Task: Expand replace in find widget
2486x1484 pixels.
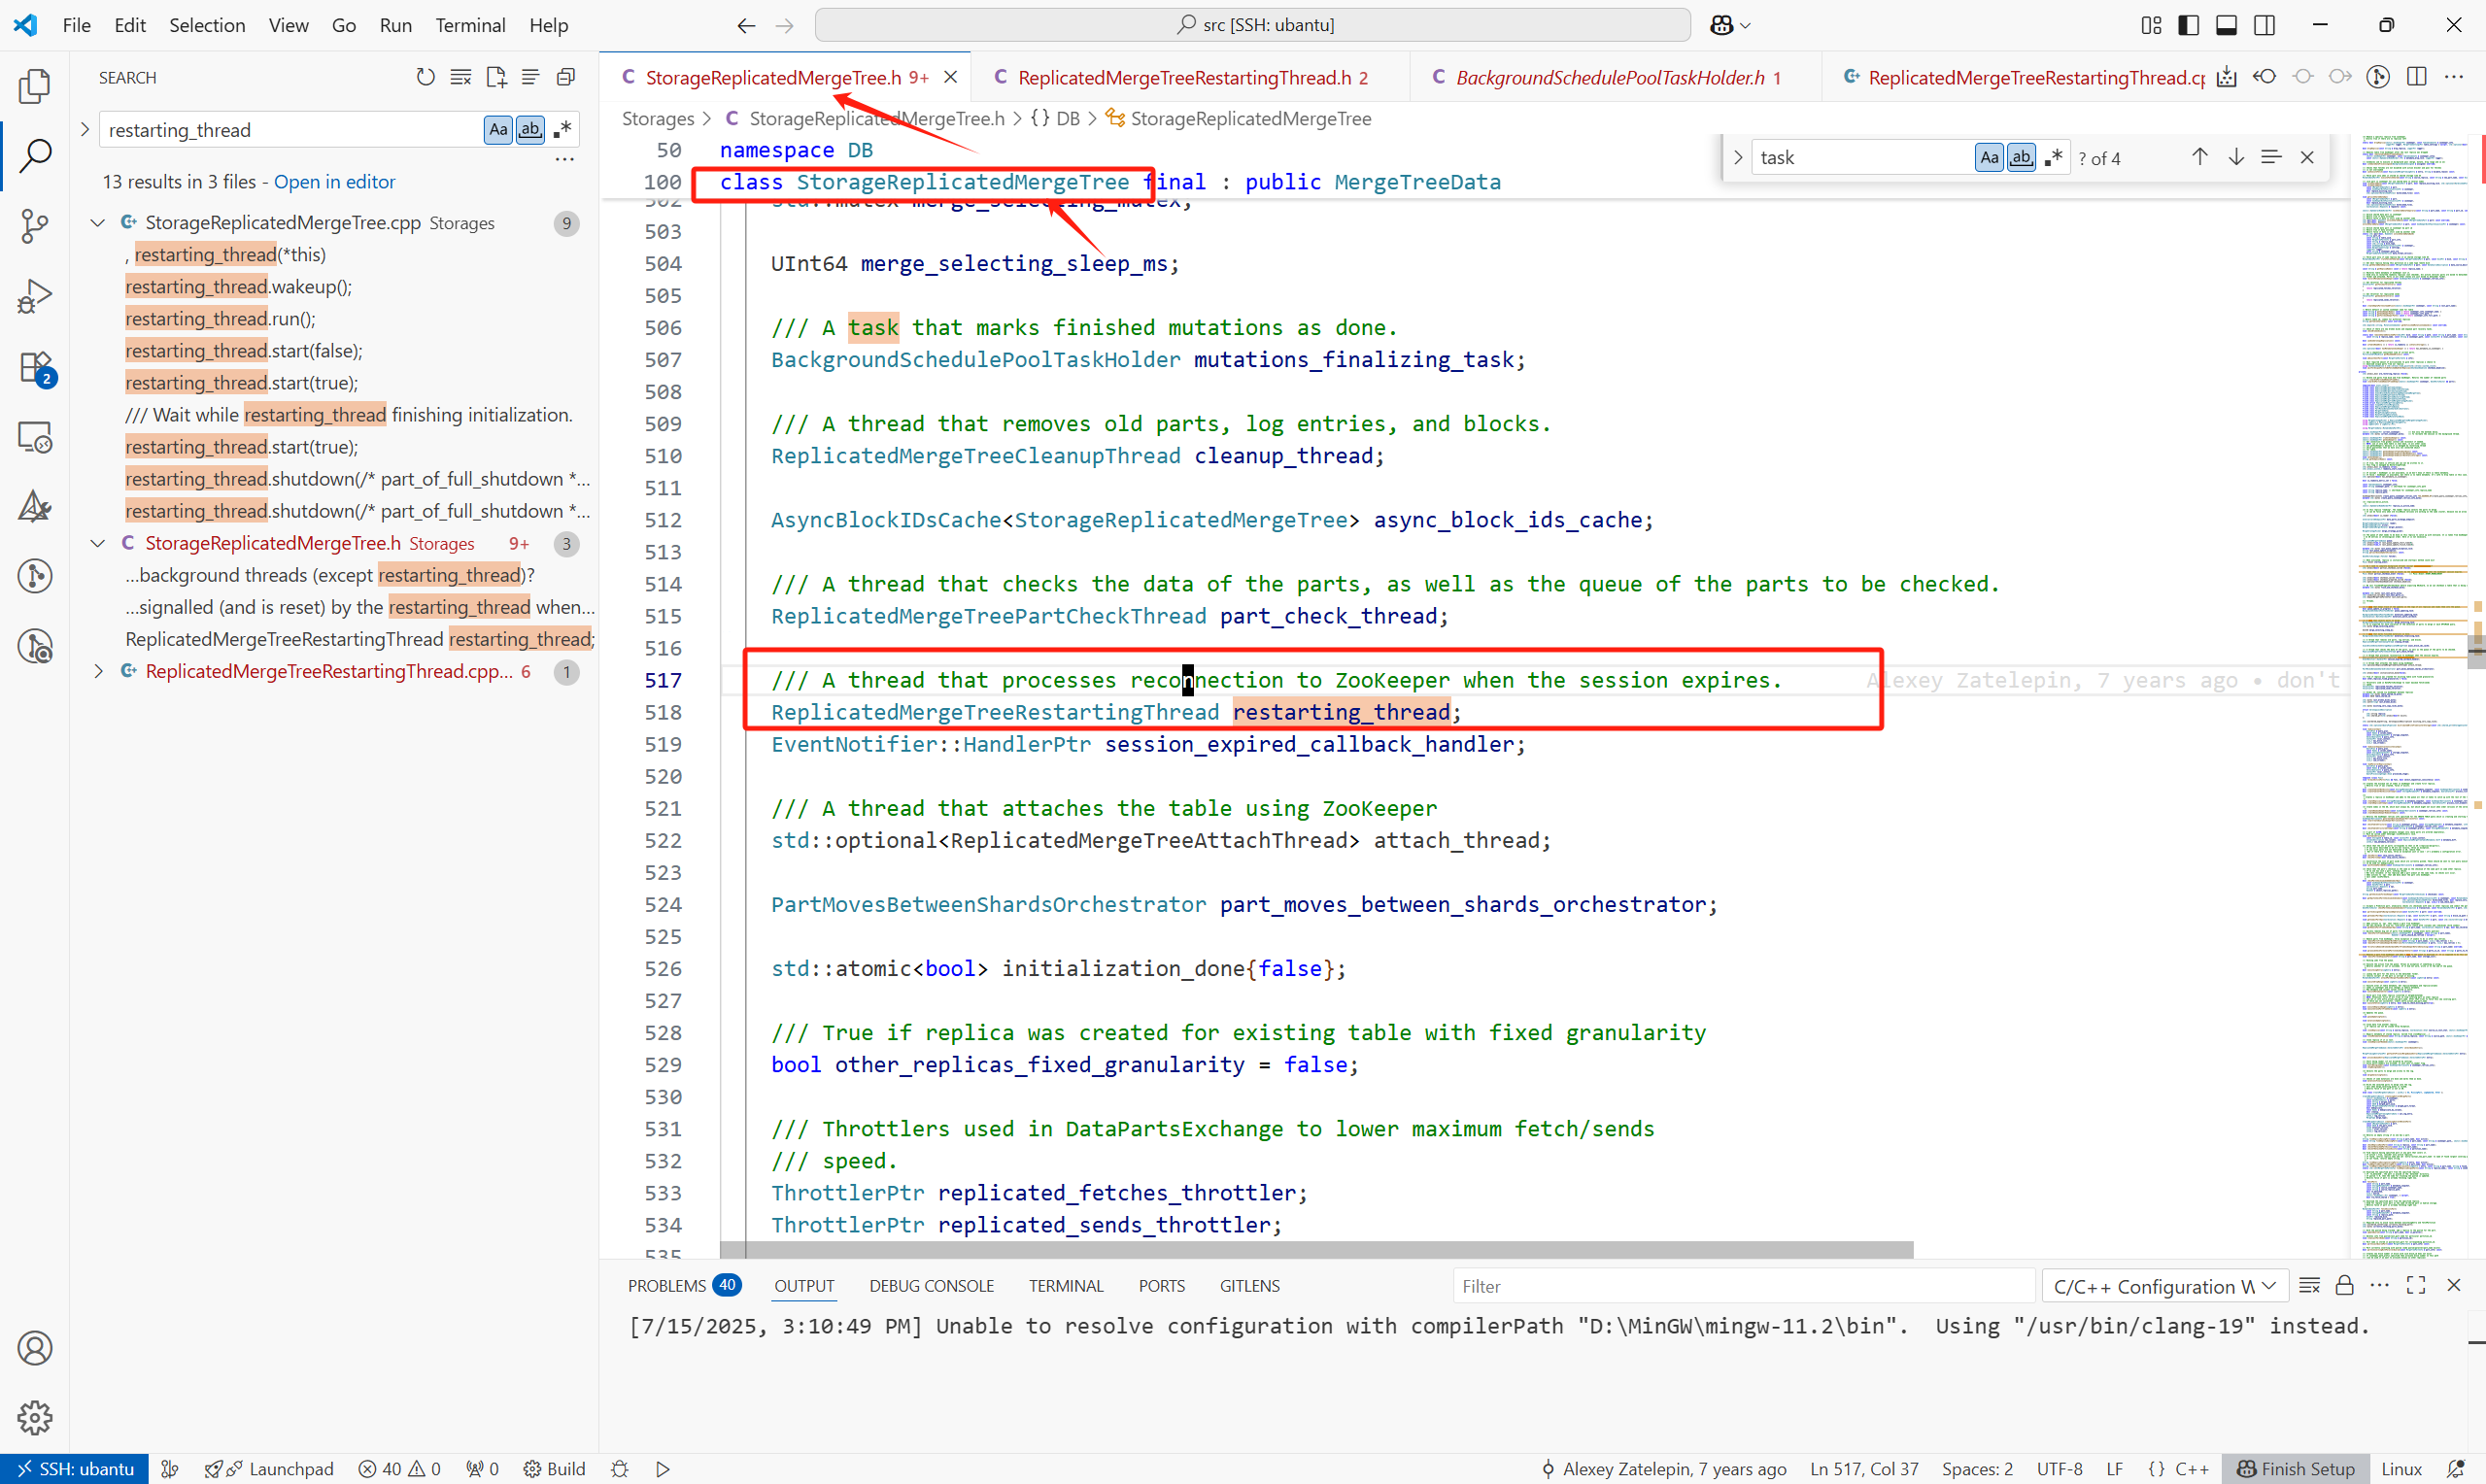Action: 1737,157
